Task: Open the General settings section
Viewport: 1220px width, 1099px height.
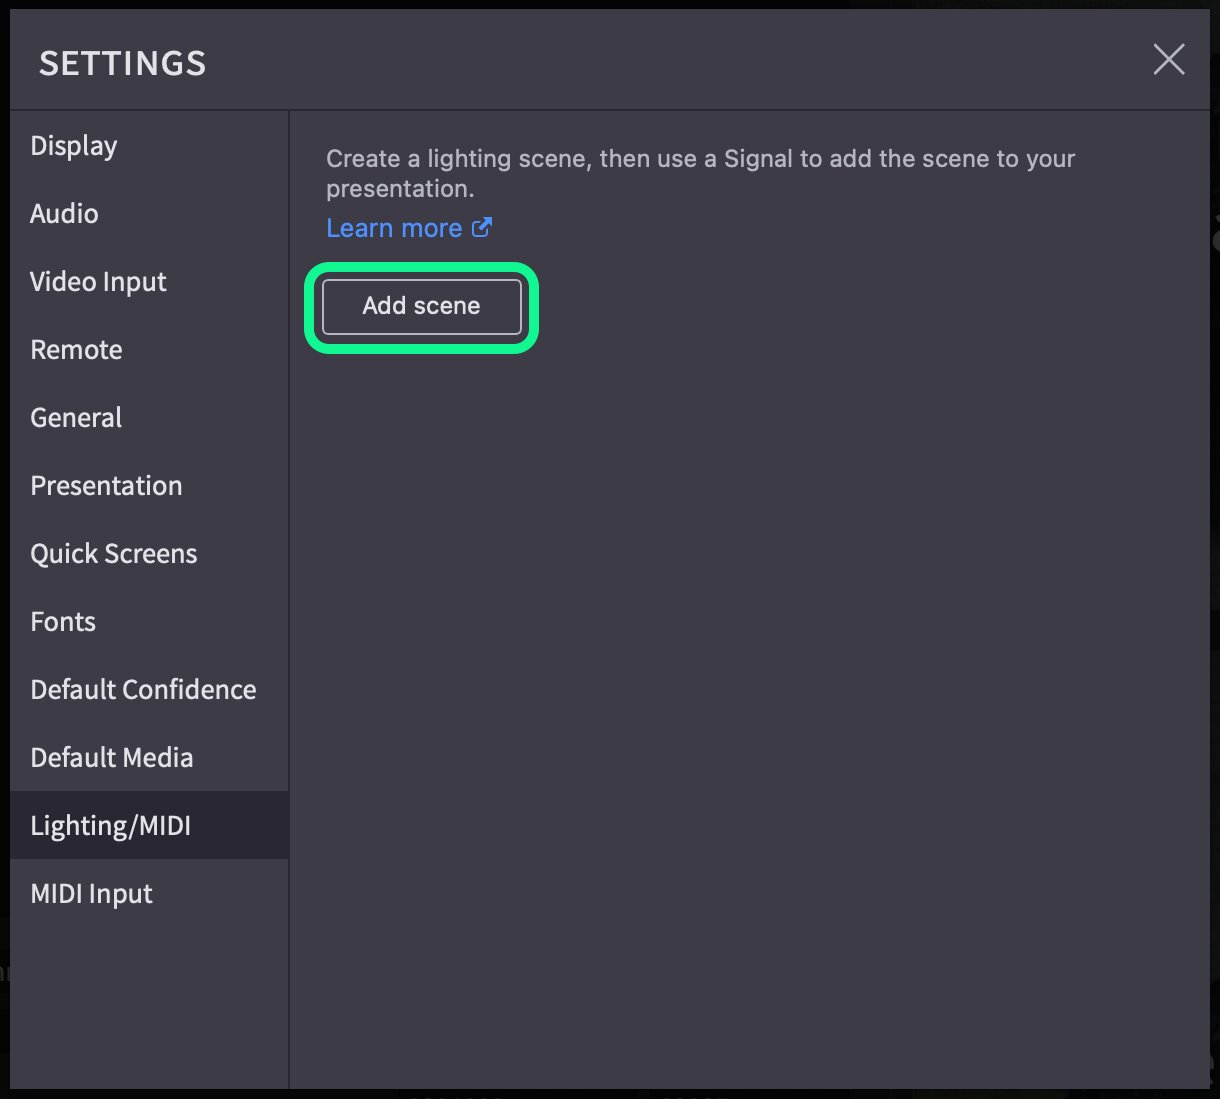Action: [x=149, y=418]
